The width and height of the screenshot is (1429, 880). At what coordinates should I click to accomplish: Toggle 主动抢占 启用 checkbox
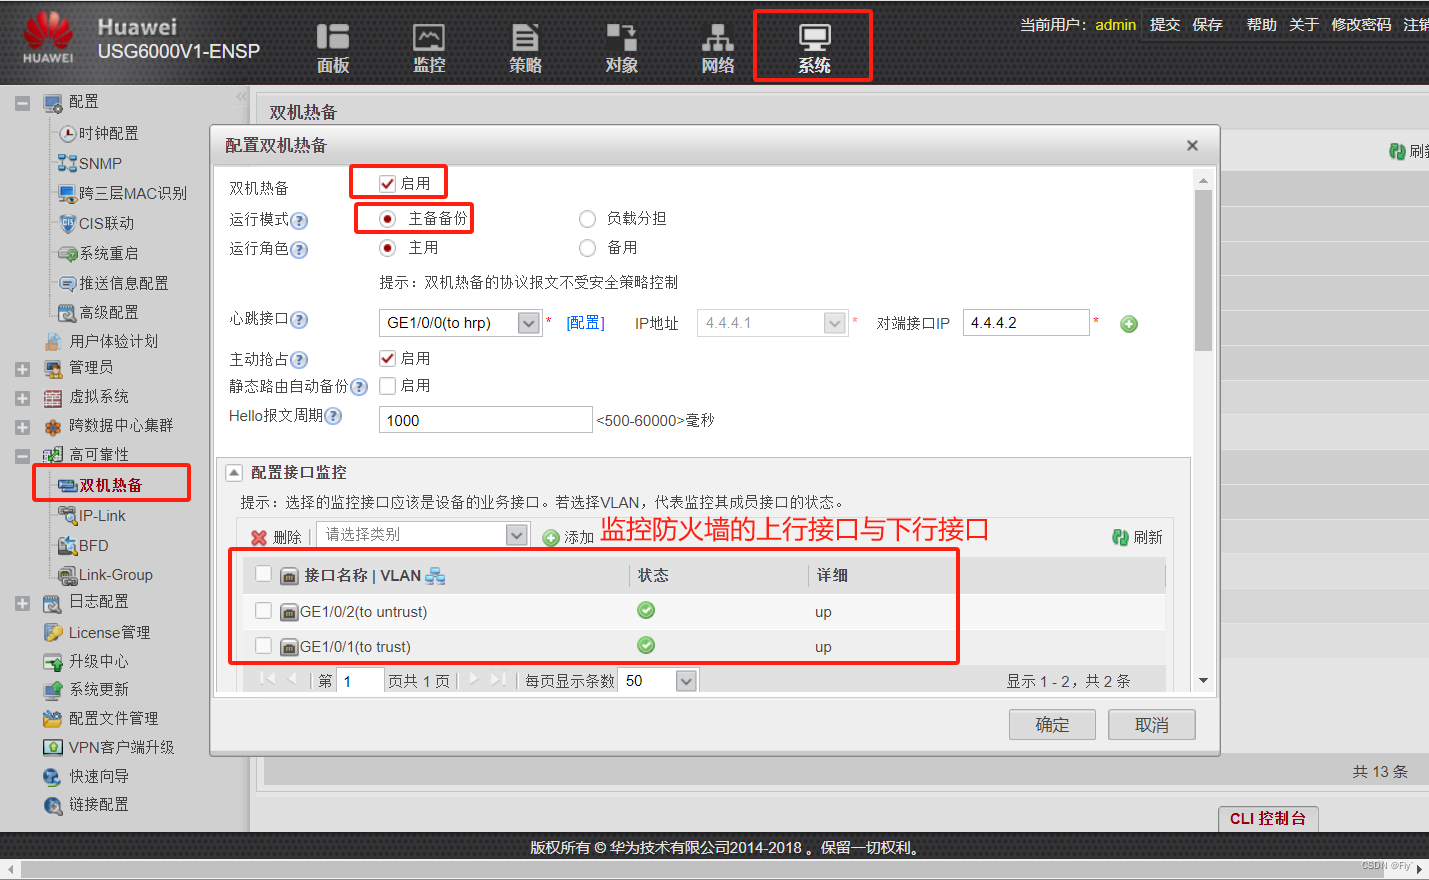[387, 358]
